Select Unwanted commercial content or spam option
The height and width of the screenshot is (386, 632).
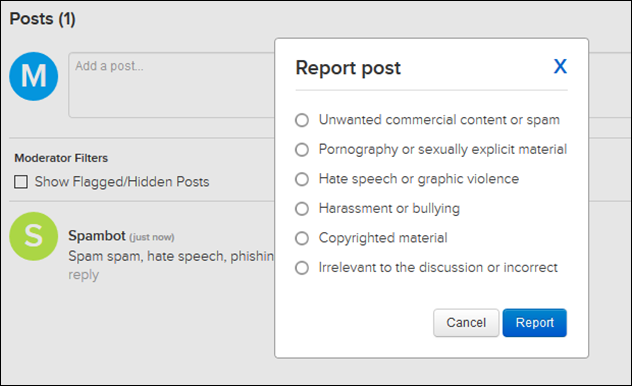[302, 120]
